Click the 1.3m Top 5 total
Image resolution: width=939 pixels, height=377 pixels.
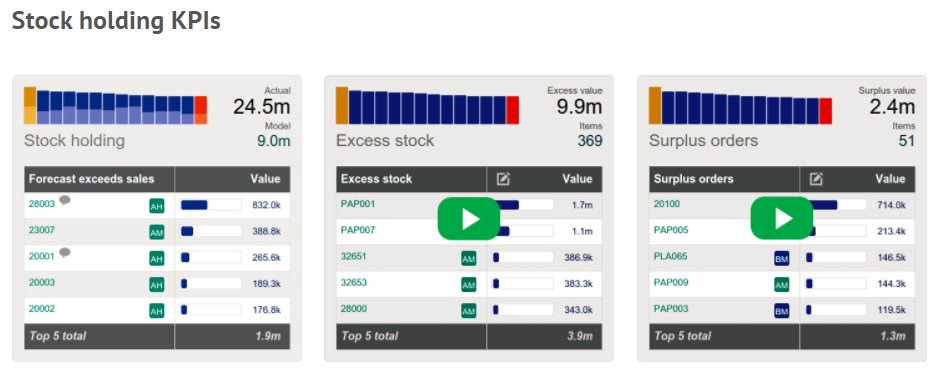coord(893,336)
